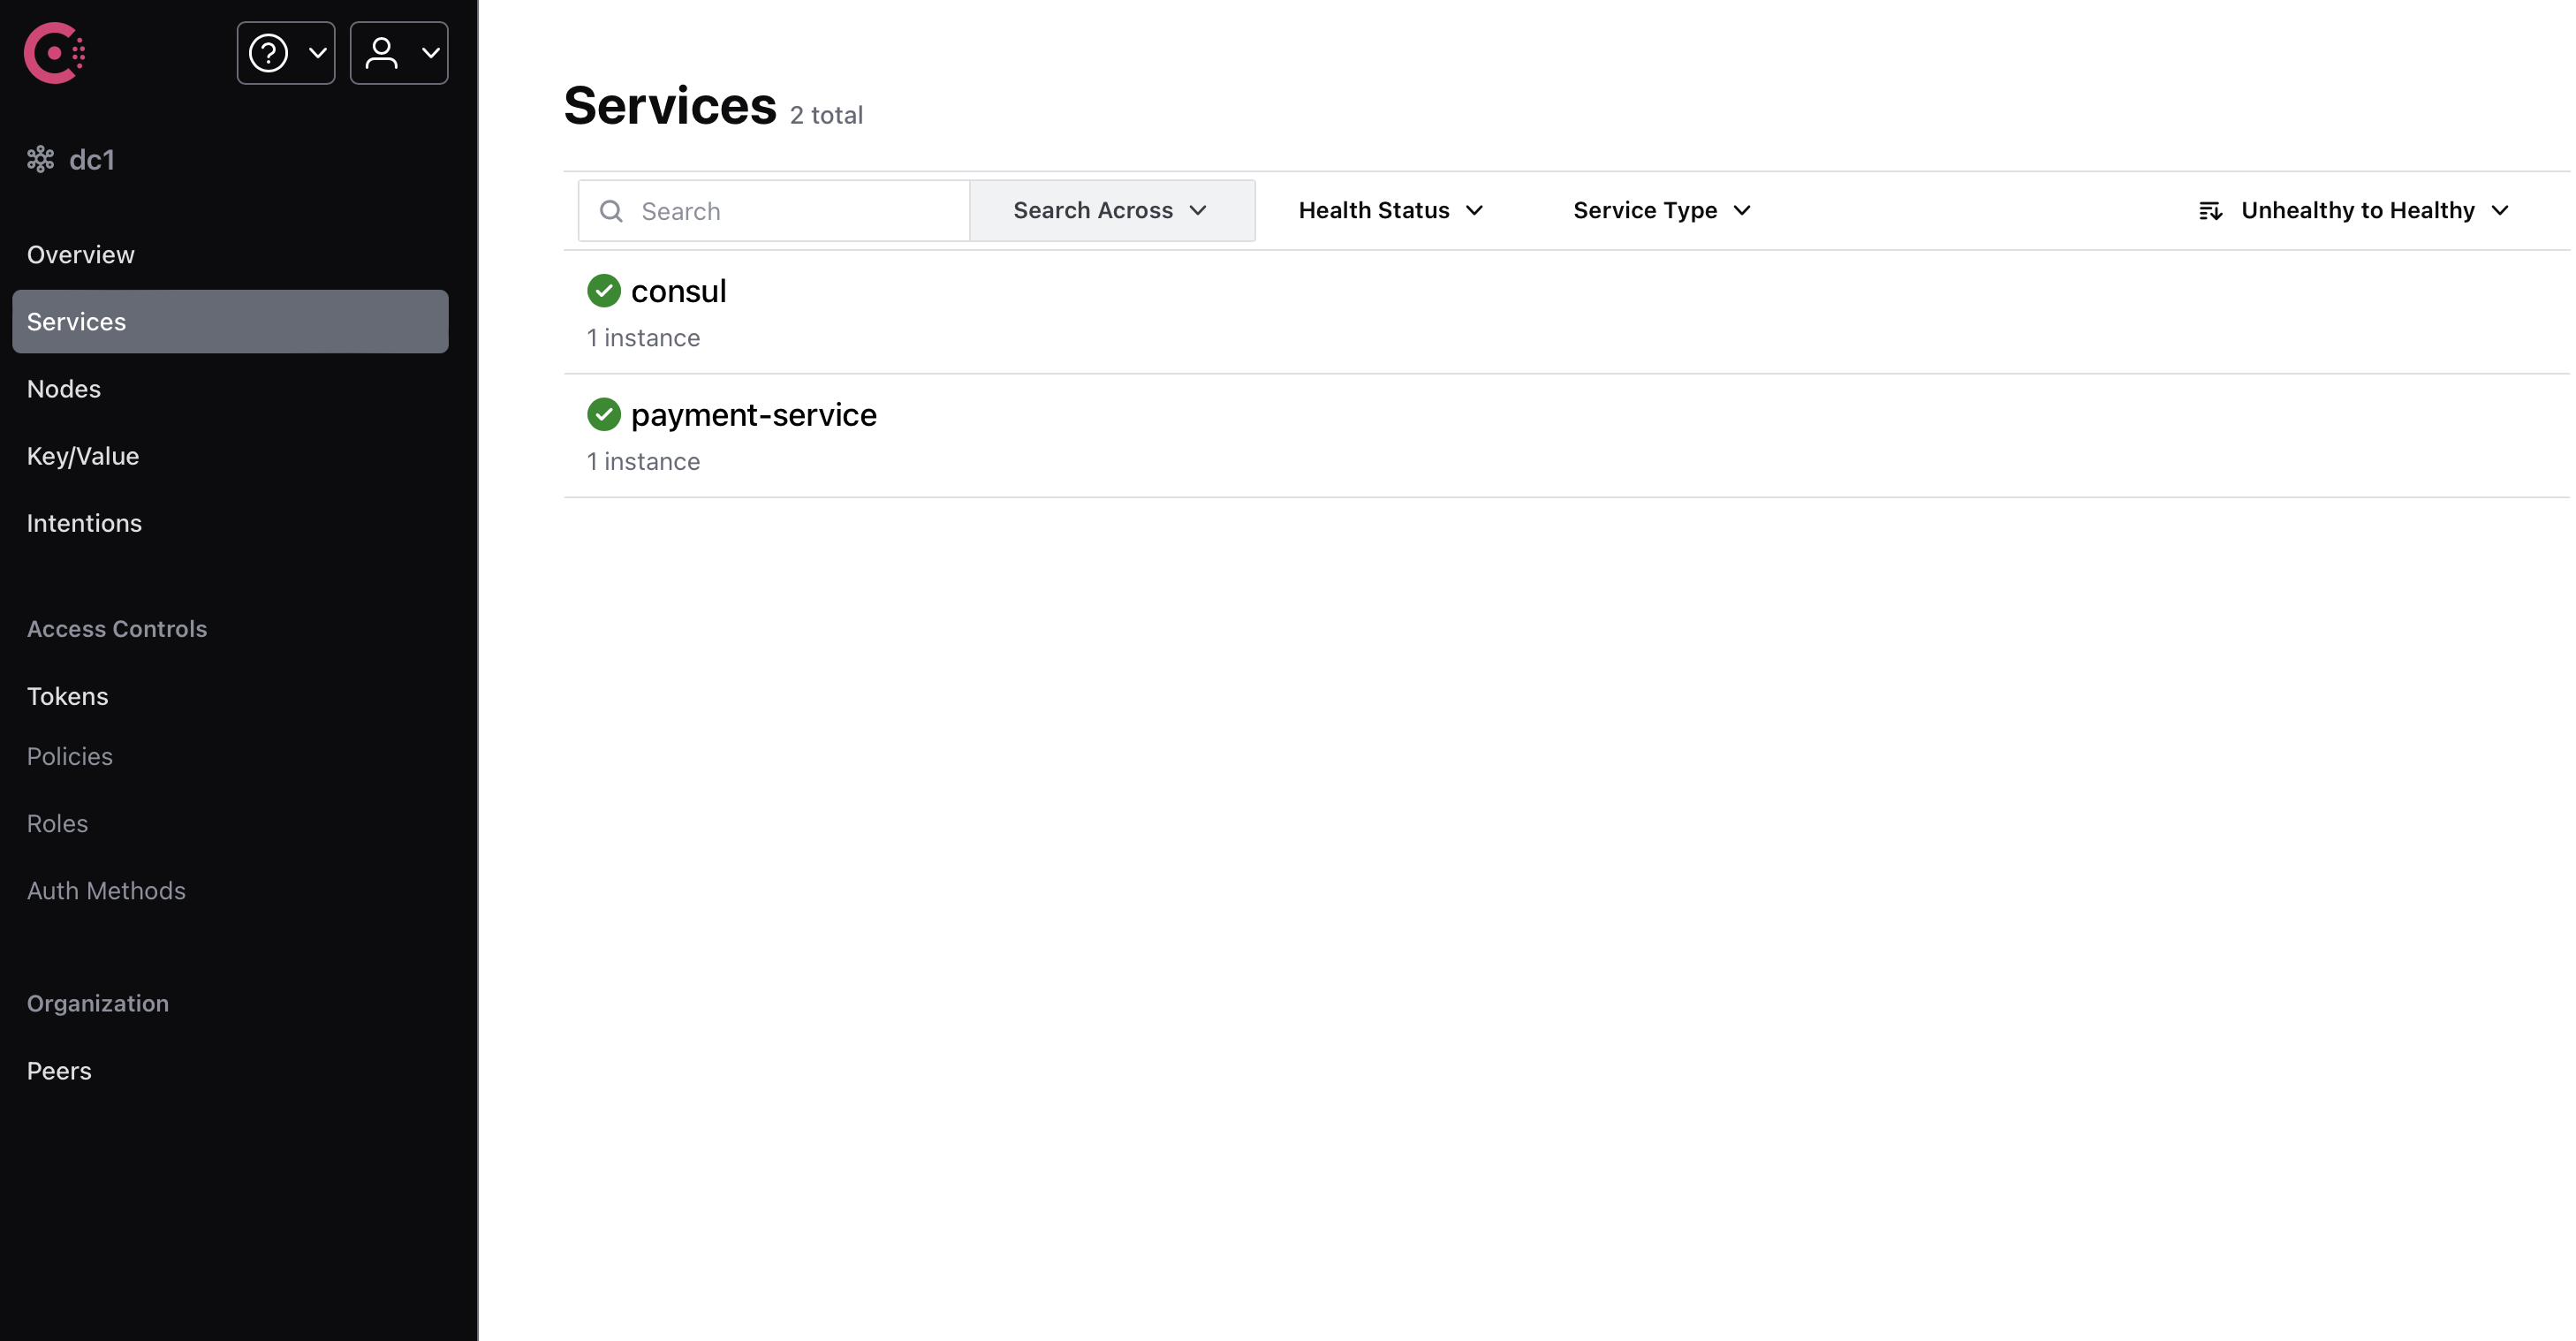Image resolution: width=2576 pixels, height=1341 pixels.
Task: Click the Consul logo icon
Action: pos(54,53)
